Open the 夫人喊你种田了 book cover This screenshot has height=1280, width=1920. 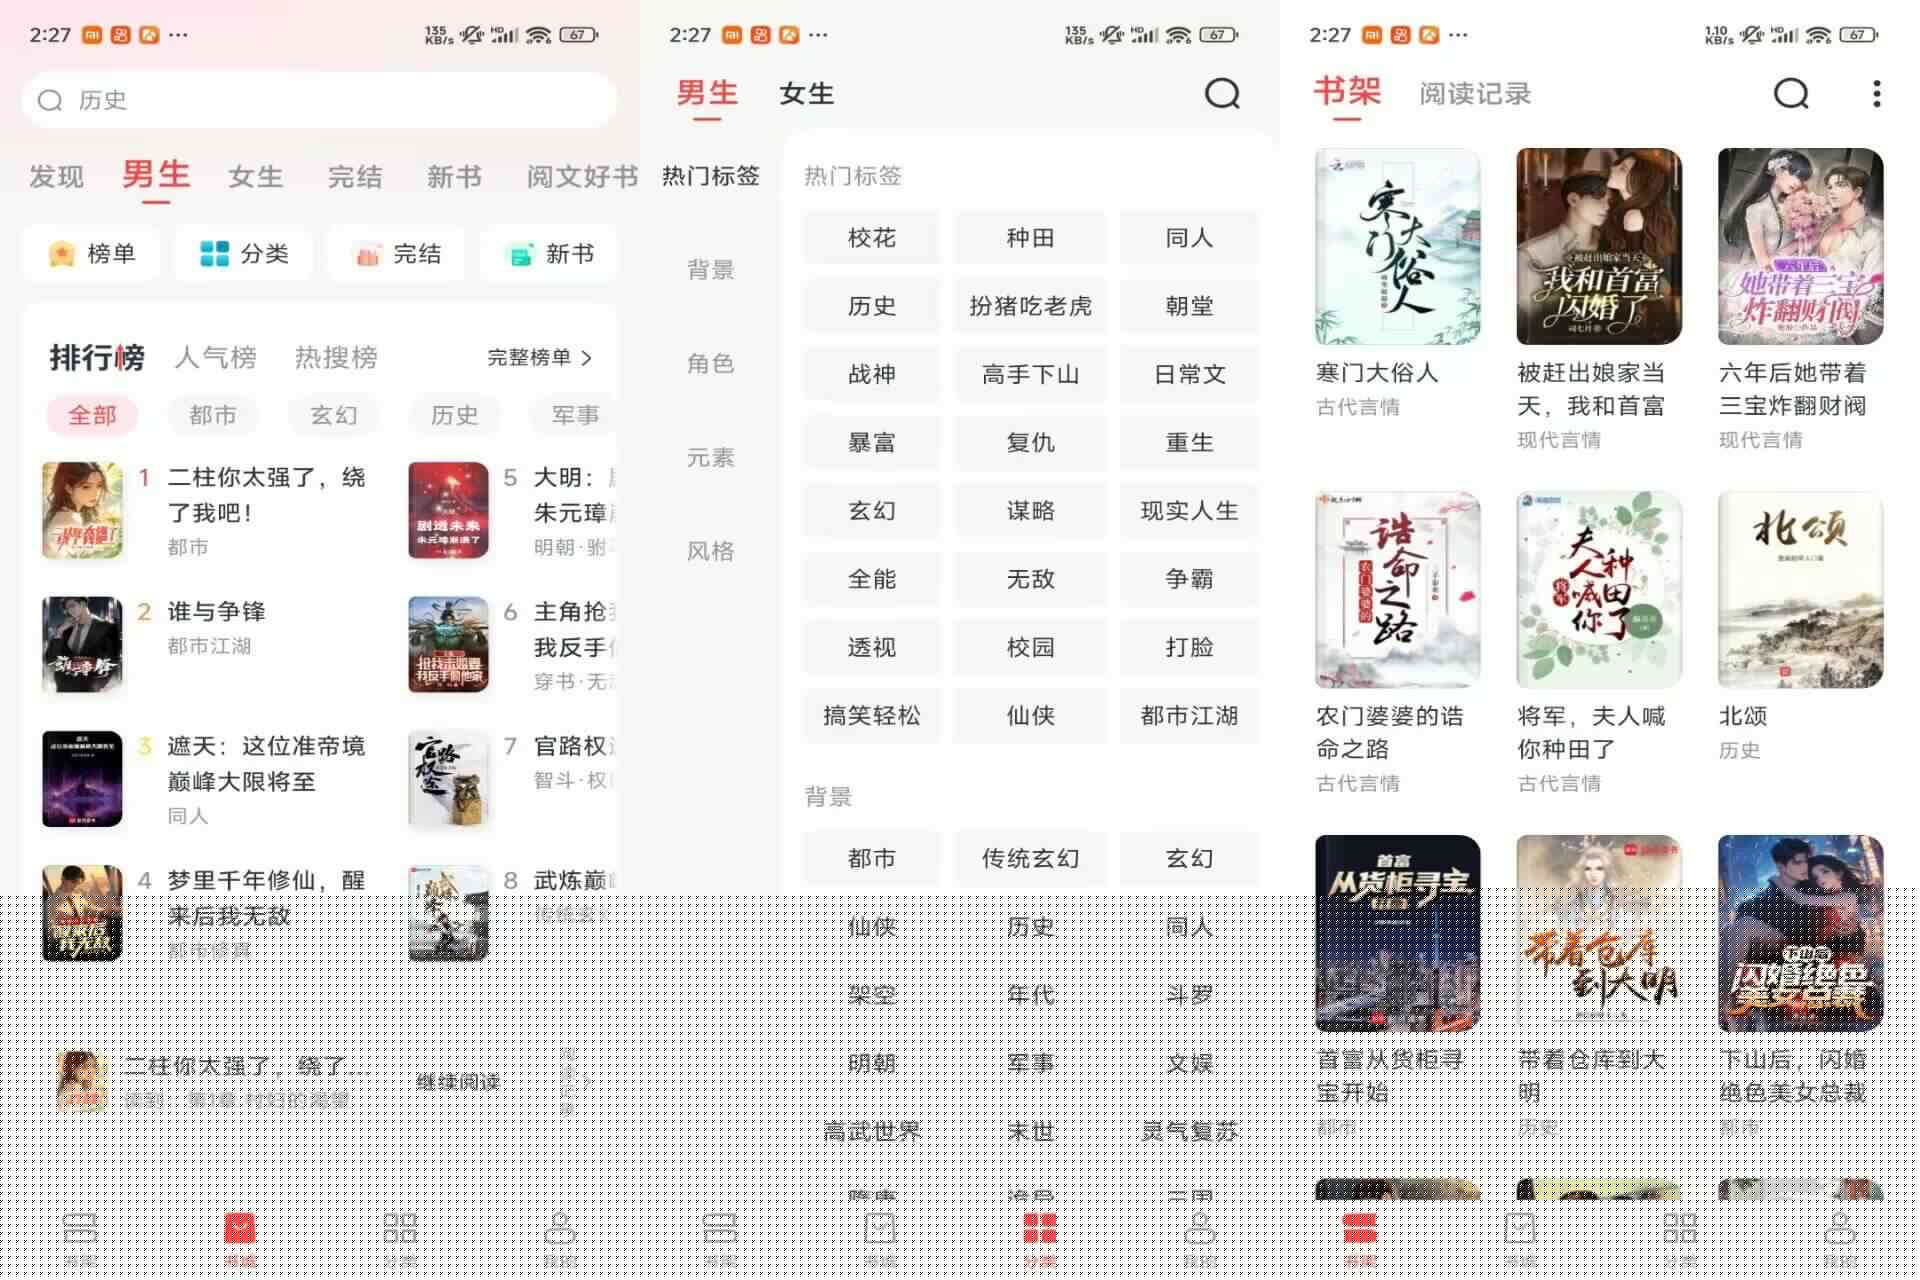1599,589
